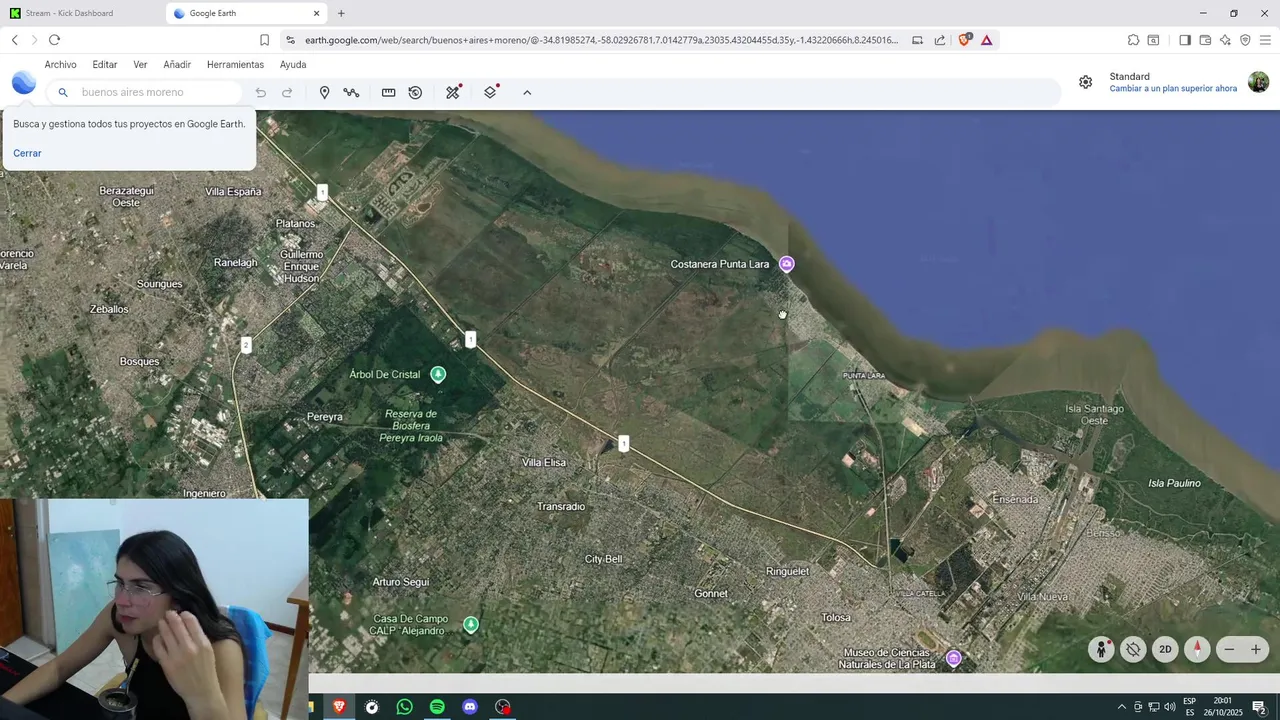
Task: Open Brave Wallet icon
Action: [x=1205, y=40]
